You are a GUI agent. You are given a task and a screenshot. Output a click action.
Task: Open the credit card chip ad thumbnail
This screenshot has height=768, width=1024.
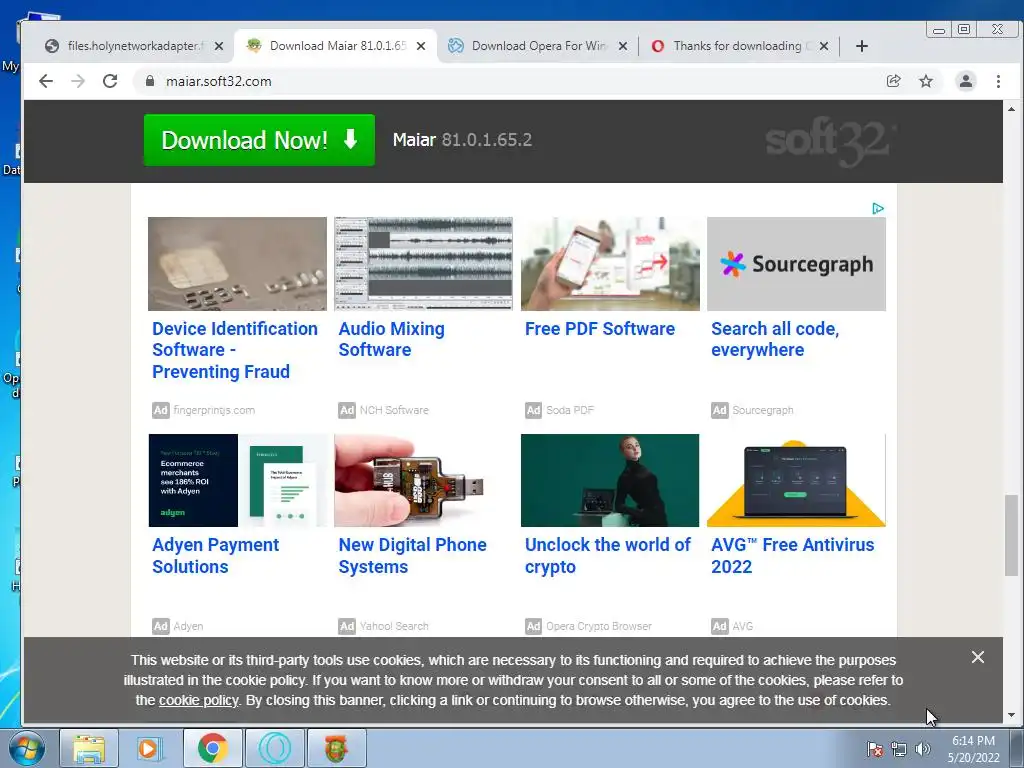(237, 264)
